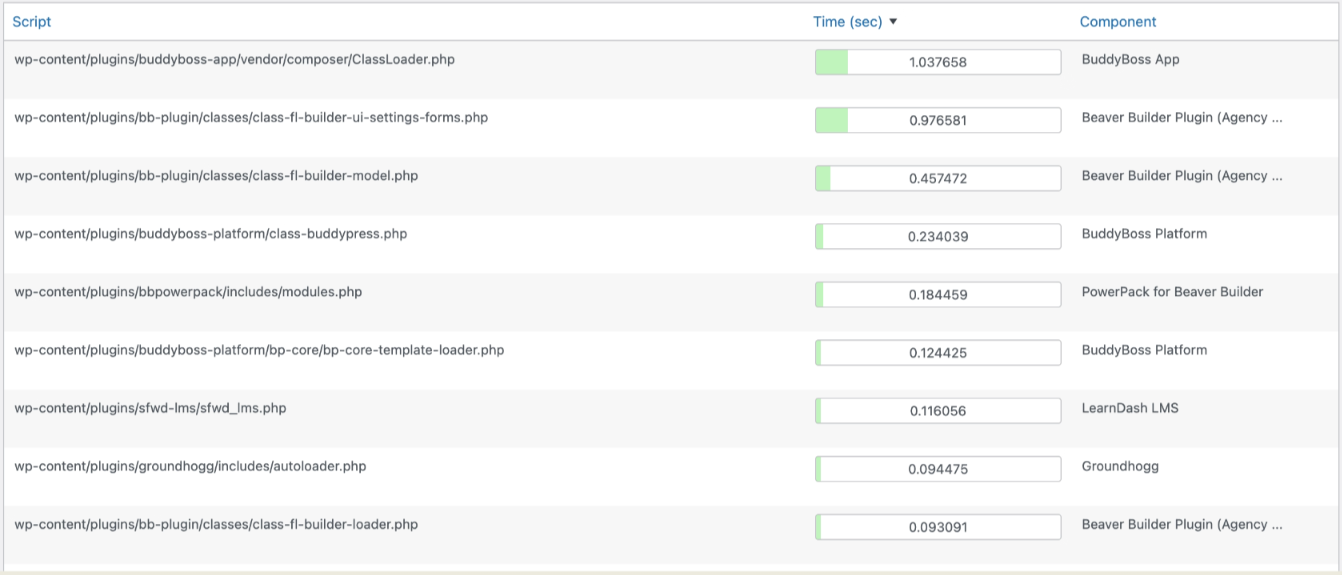This screenshot has width=1342, height=575.
Task: Click BuddyBoss Platform in bp-core-template-loader row
Action: [x=1144, y=350]
